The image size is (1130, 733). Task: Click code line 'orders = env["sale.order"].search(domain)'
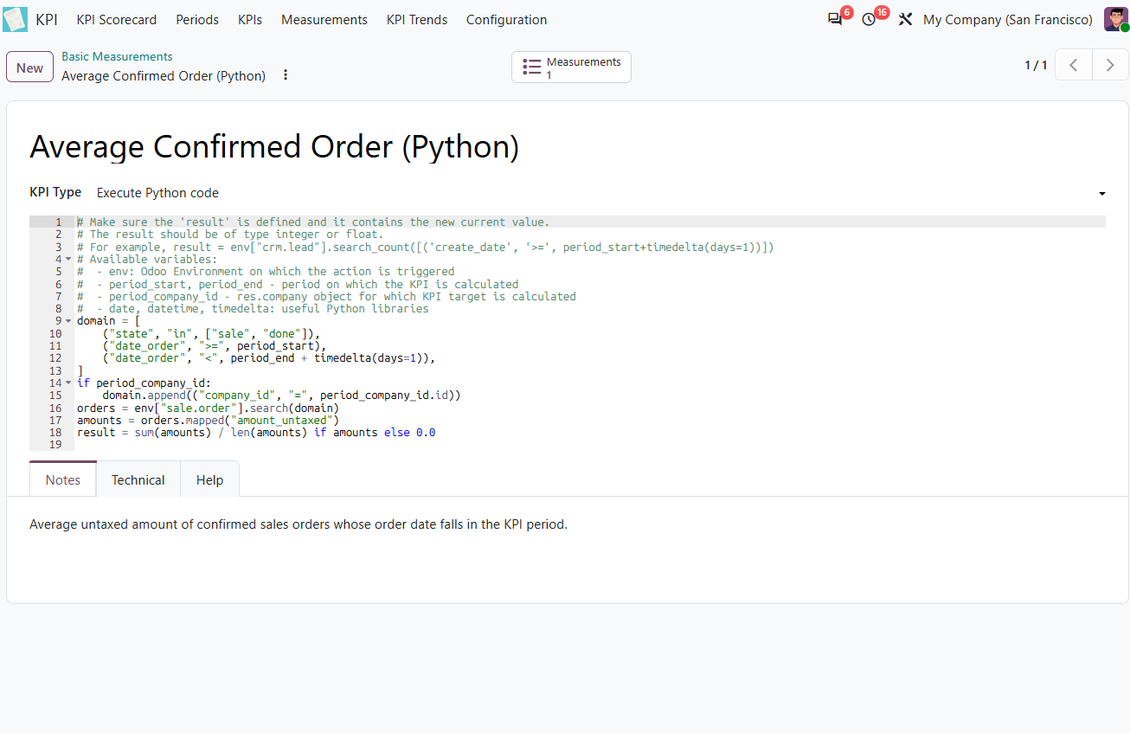tap(208, 408)
